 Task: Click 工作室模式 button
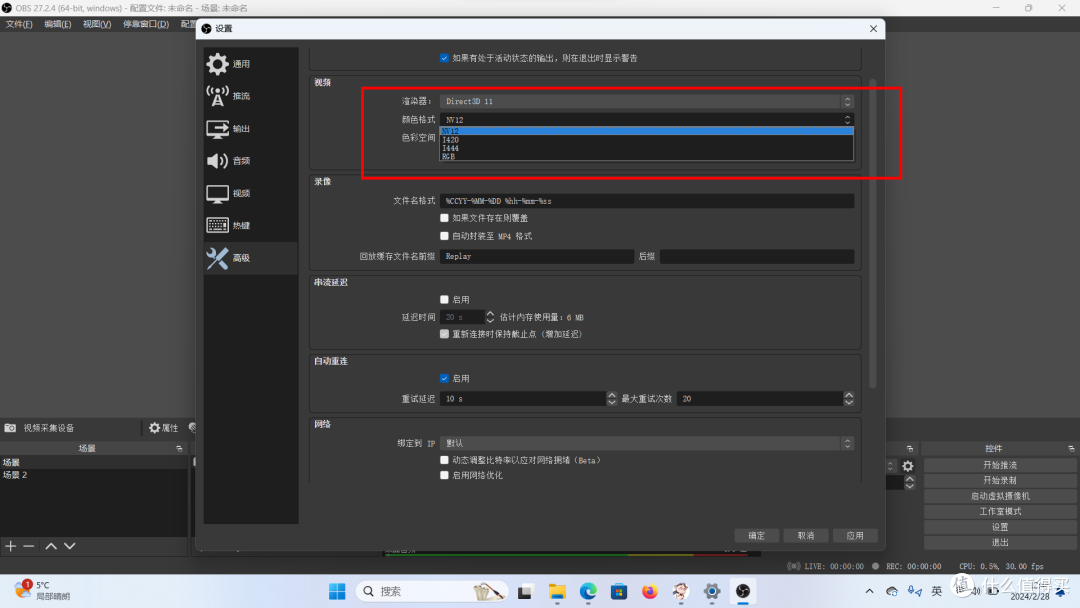click(x=1000, y=512)
